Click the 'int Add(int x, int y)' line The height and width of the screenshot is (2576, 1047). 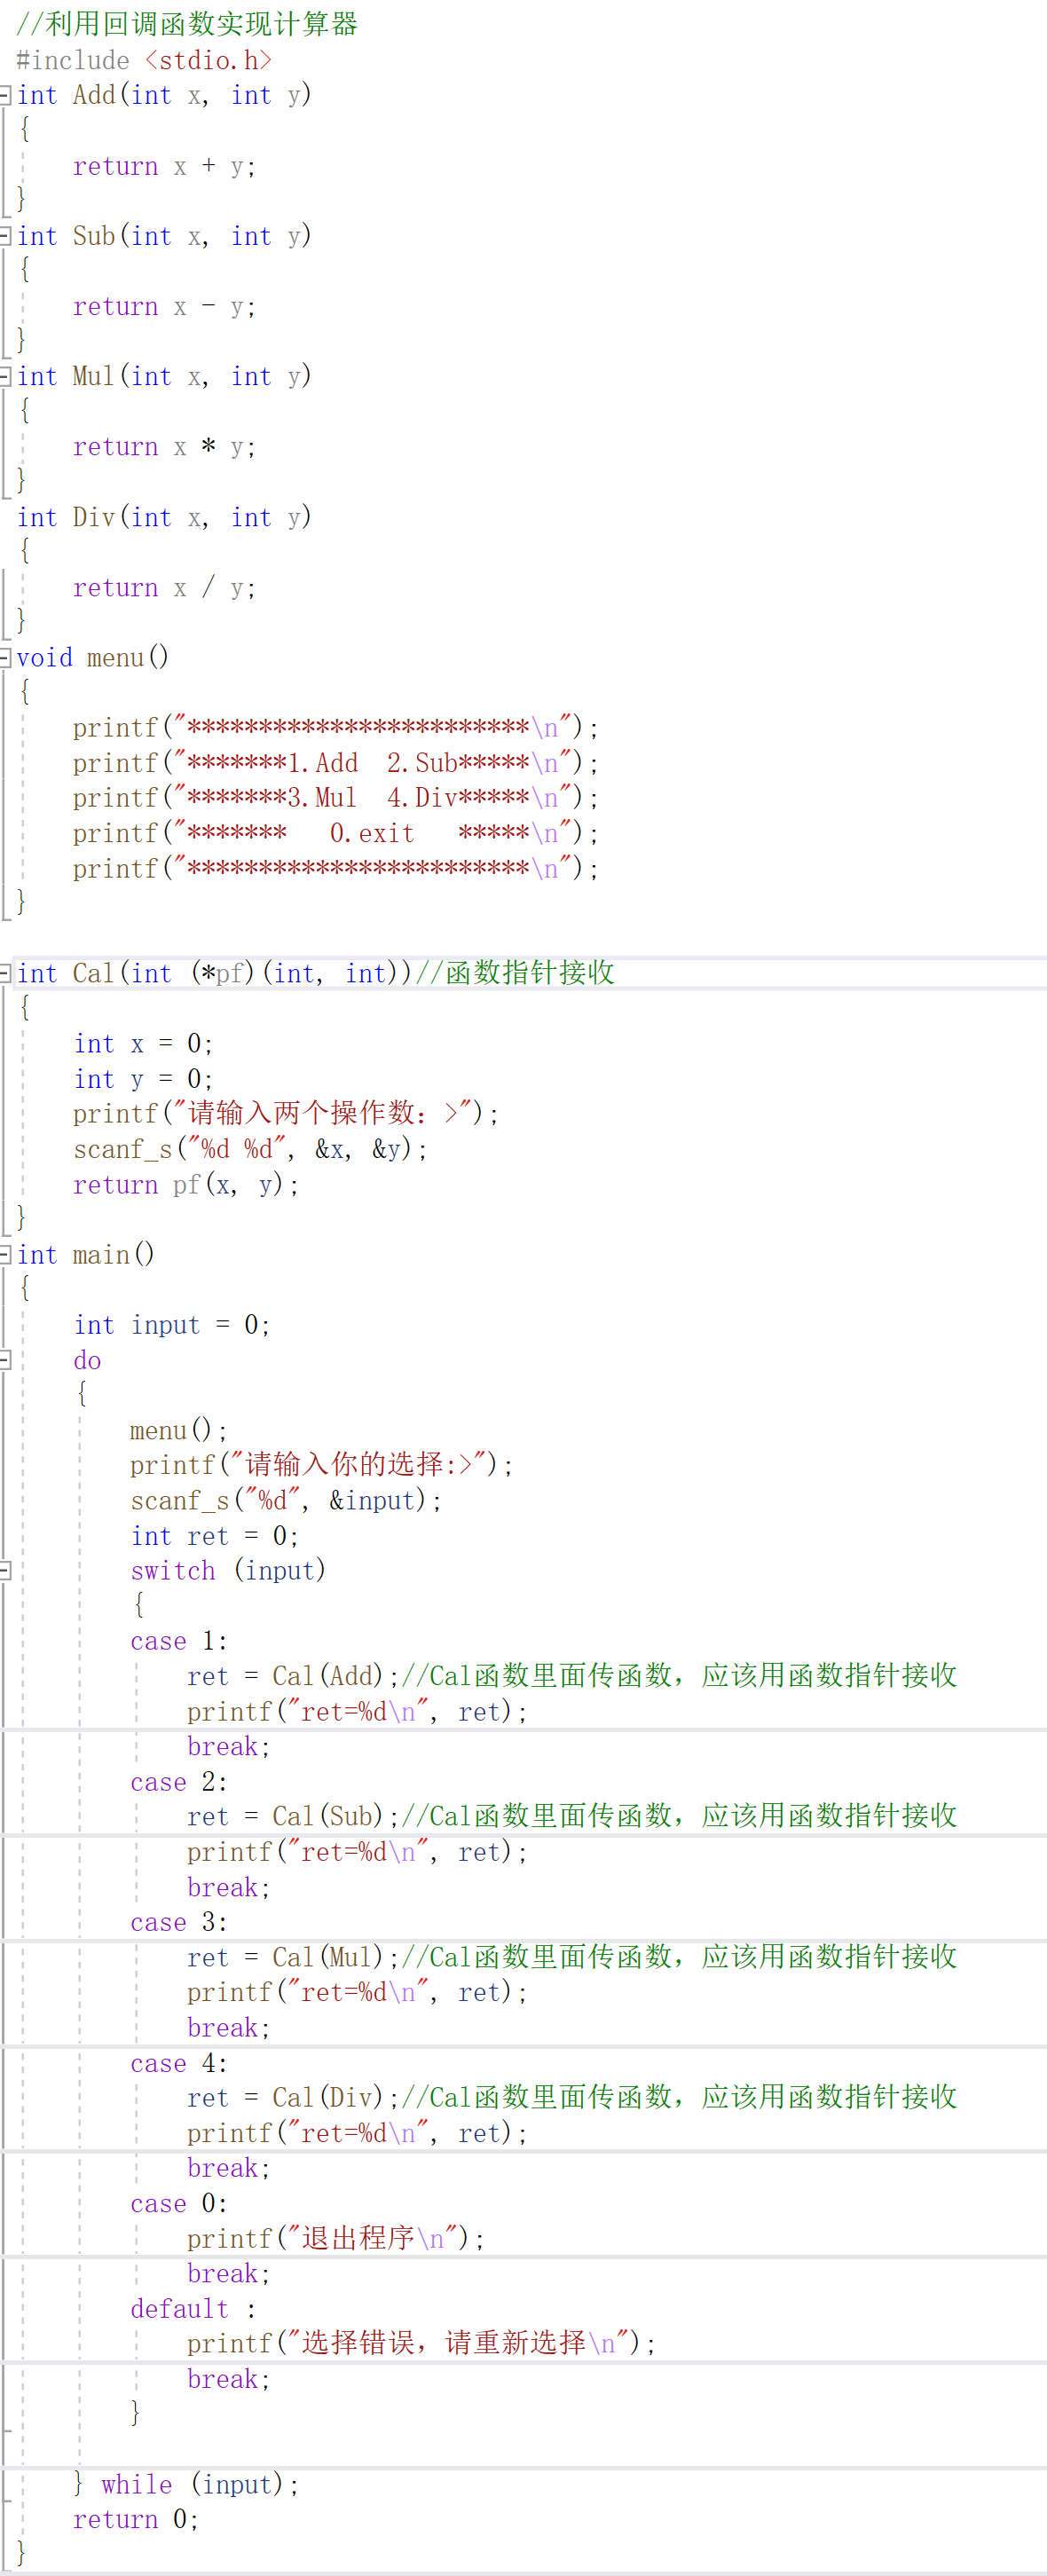click(x=164, y=95)
